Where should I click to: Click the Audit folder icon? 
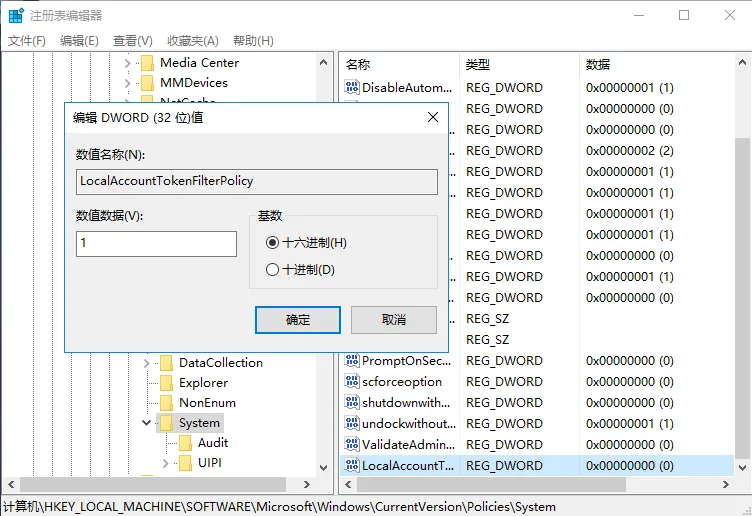pyautogui.click(x=186, y=443)
